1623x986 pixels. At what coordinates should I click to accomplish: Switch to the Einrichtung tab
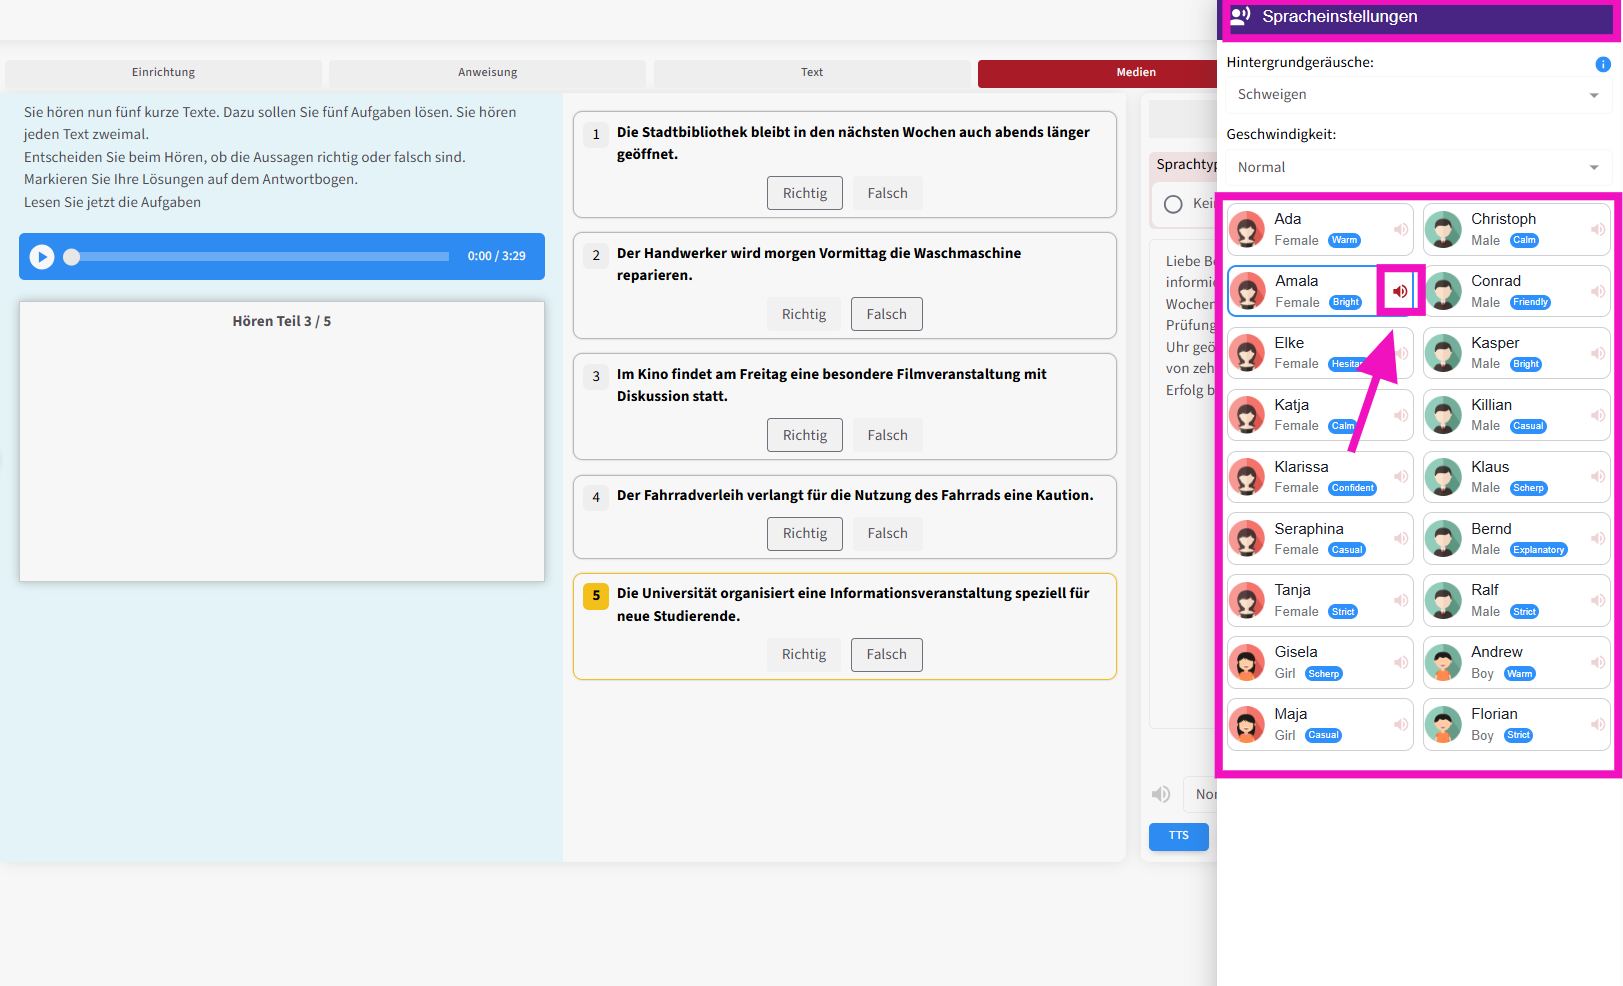163,73
